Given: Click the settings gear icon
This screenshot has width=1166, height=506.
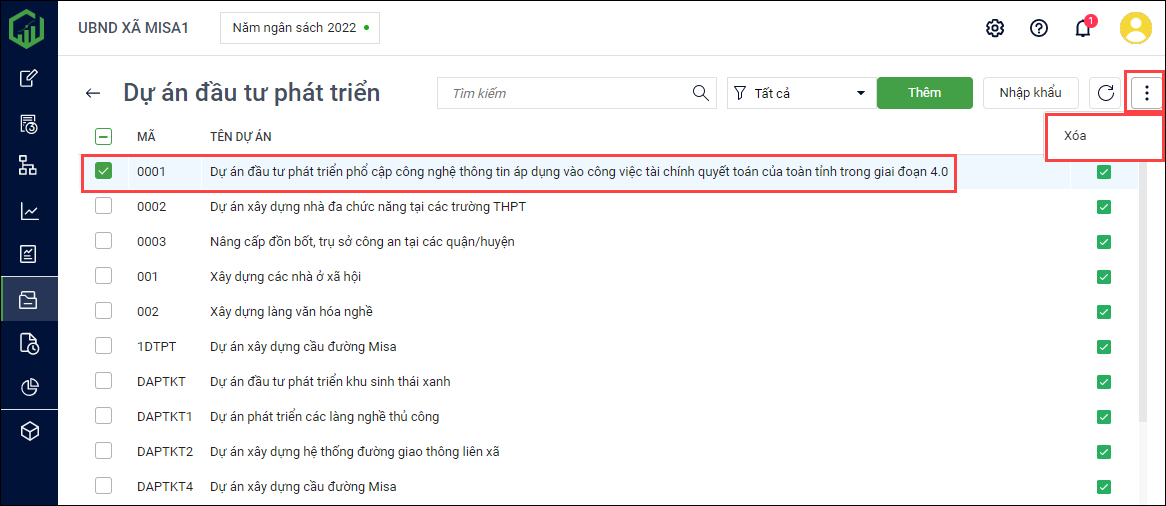Looking at the screenshot, I should click(x=994, y=28).
